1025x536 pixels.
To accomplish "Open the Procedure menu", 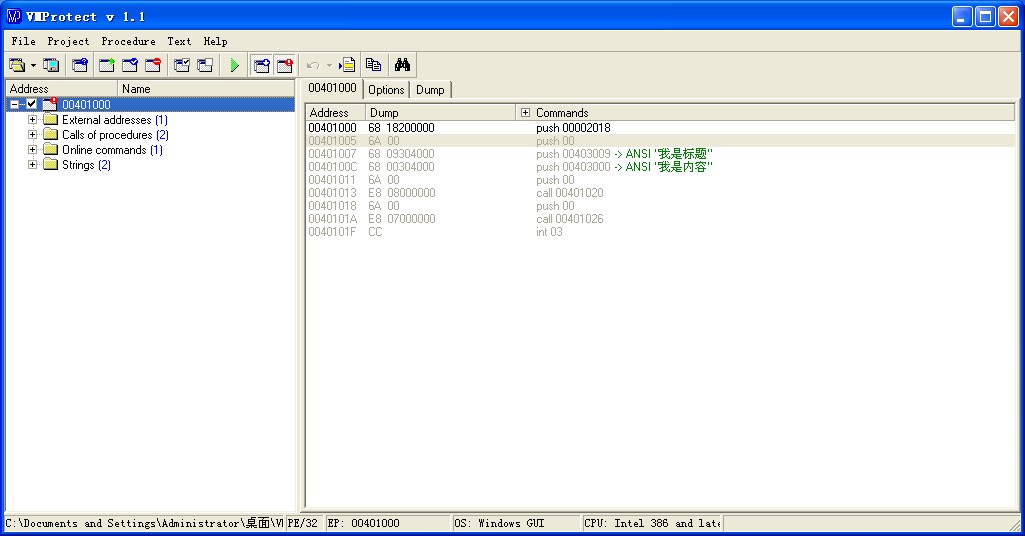I will point(128,41).
